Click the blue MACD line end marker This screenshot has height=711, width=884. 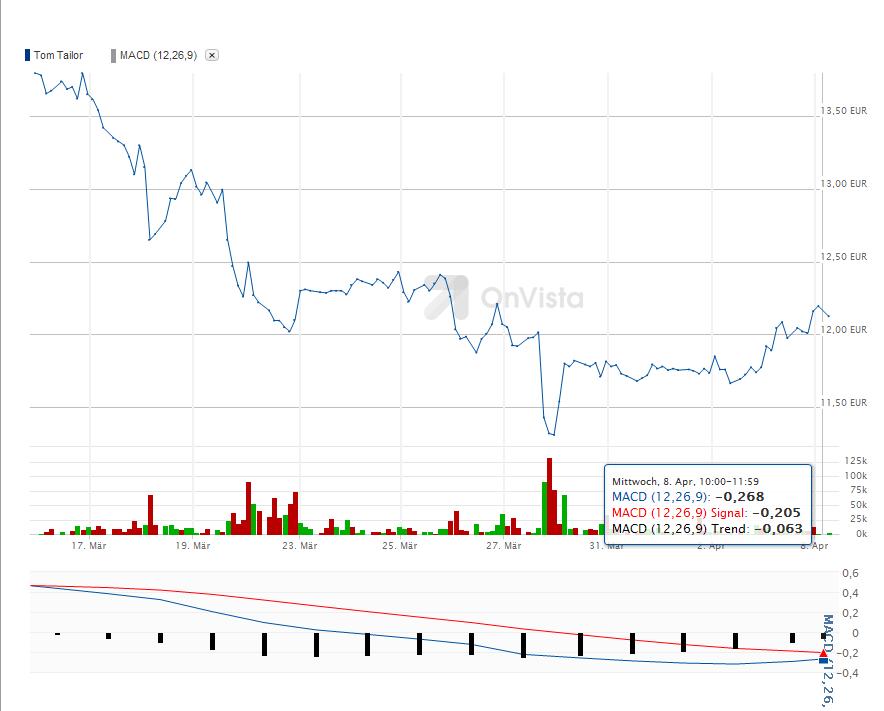tap(824, 660)
